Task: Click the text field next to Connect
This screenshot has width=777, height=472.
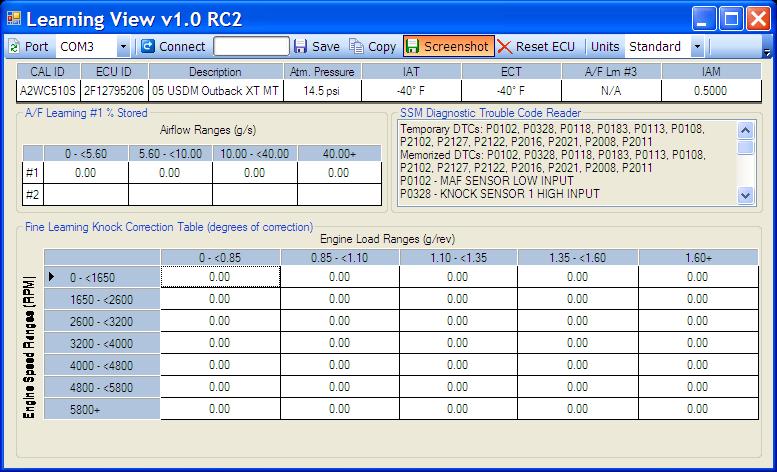Action: [x=251, y=47]
